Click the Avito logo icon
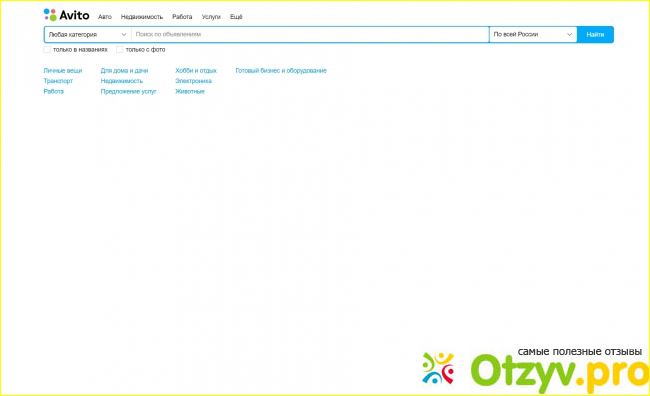Screen dimensions: 650x396 click(50, 15)
